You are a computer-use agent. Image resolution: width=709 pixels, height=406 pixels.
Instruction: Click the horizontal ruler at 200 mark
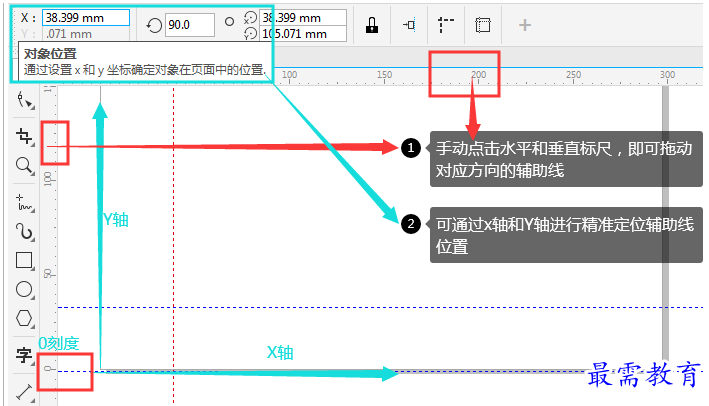478,75
